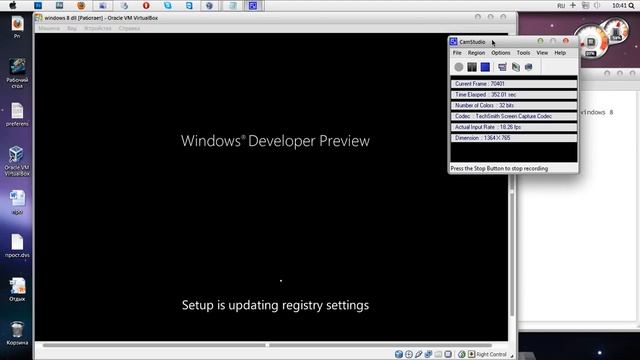
Task: Close CamStudio with red title button
Action: click(x=566, y=41)
